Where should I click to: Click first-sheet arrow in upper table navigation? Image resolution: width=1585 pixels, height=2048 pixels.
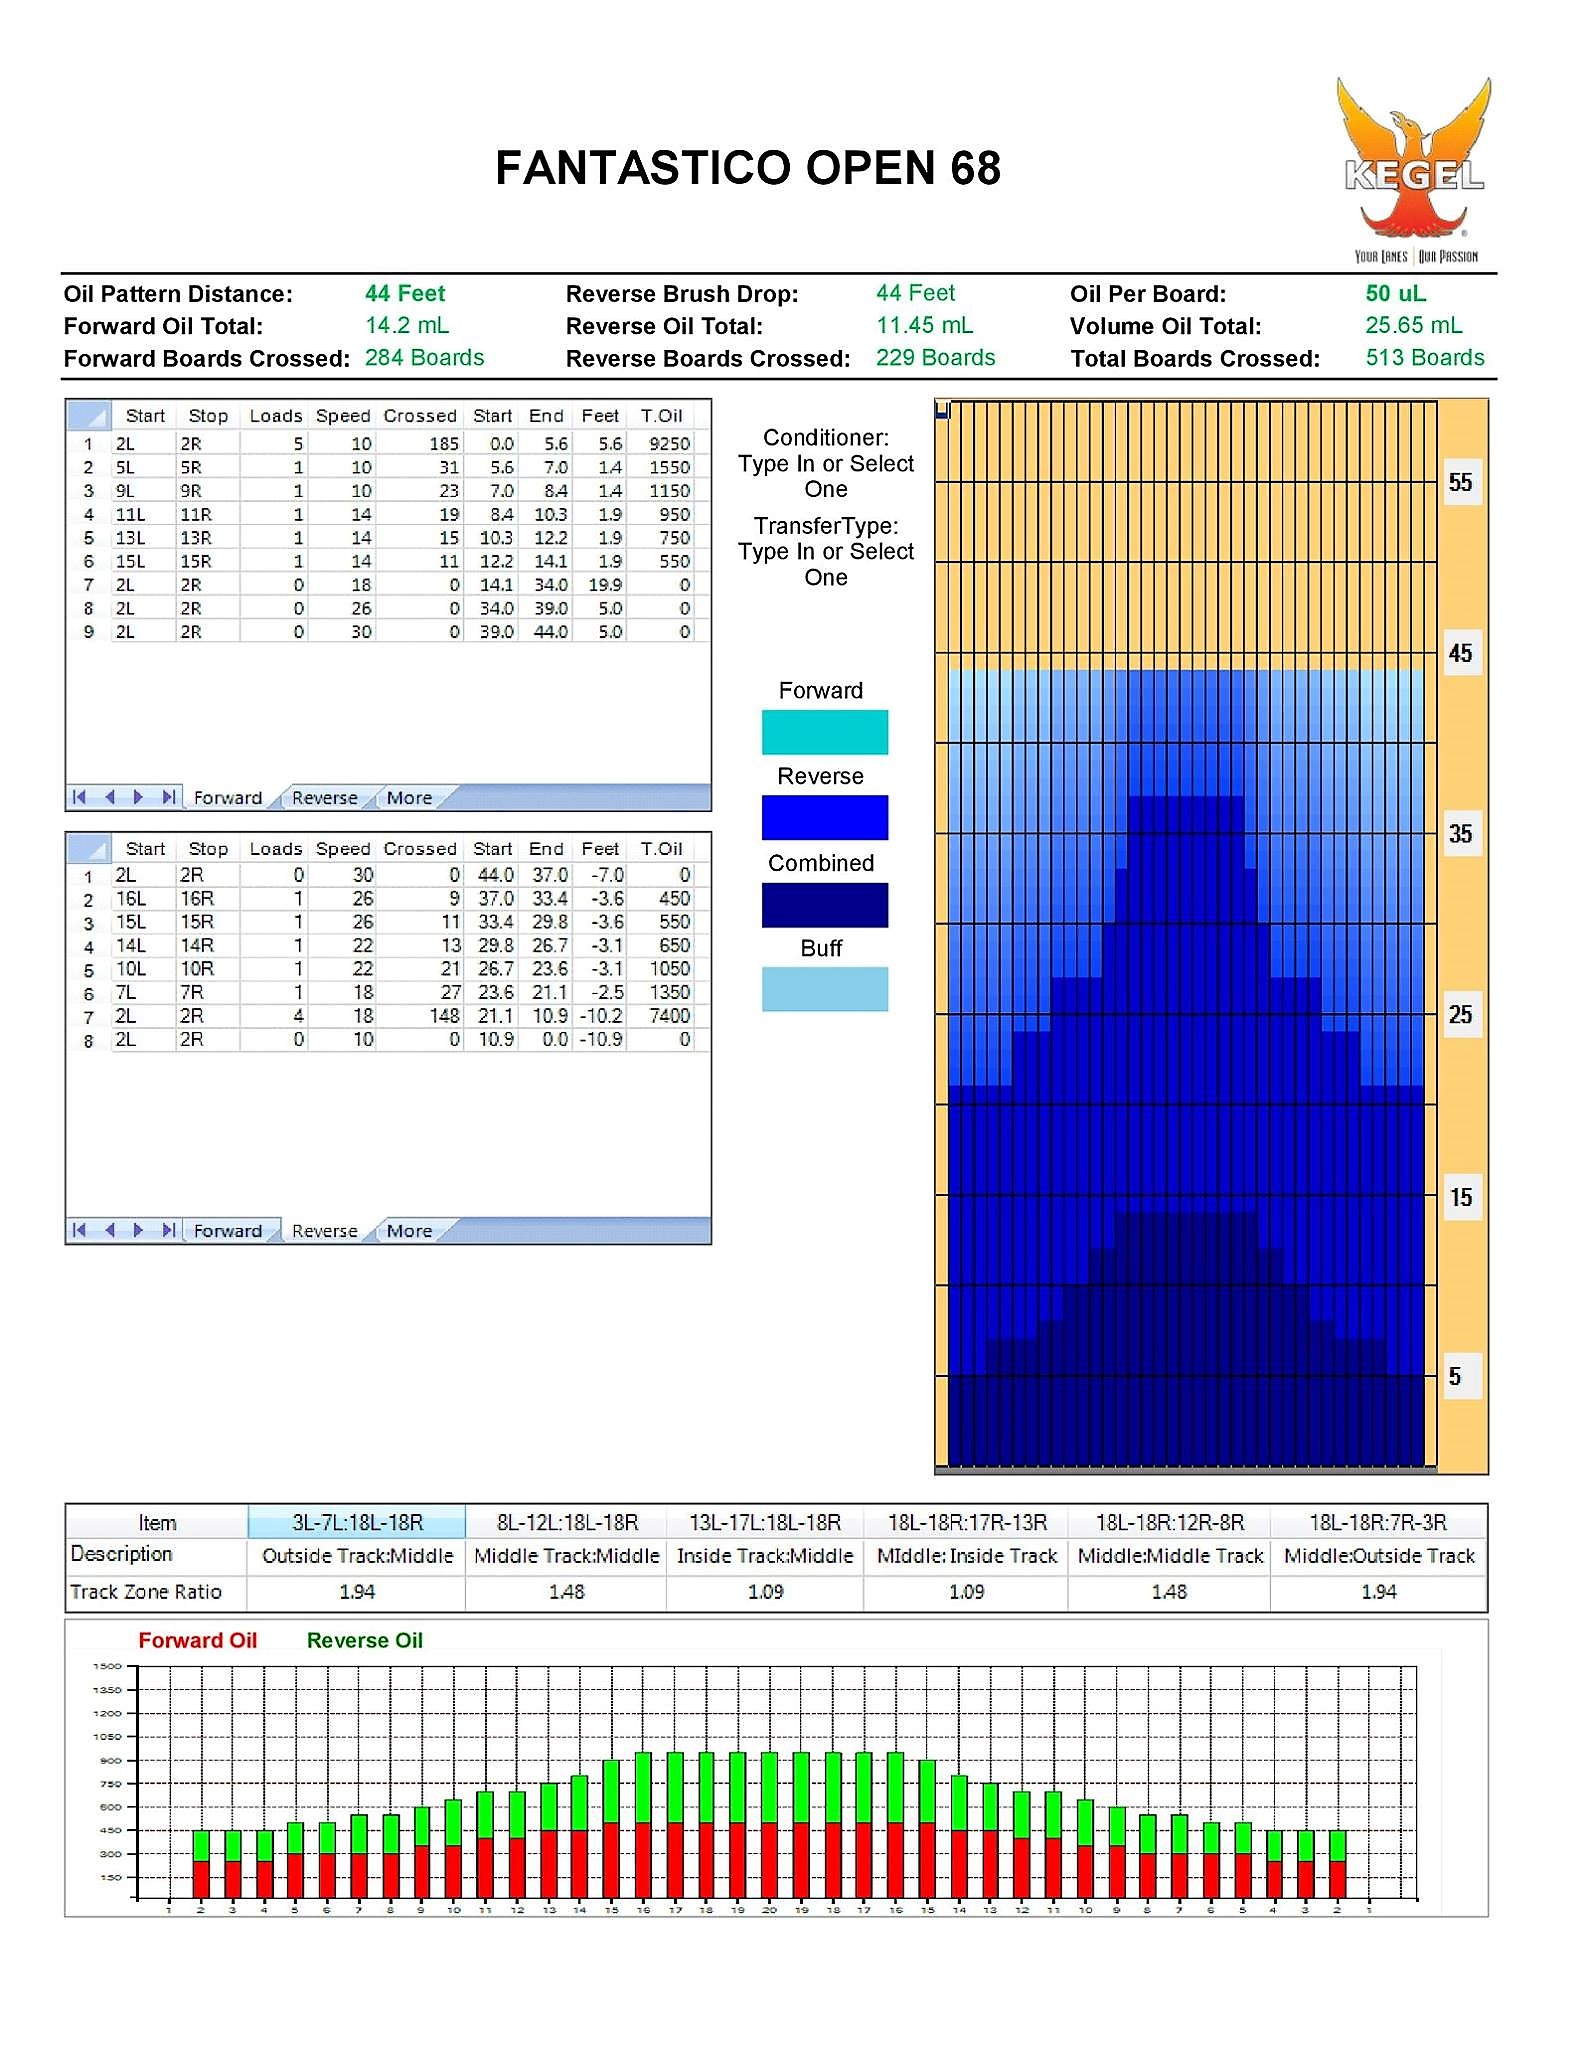point(80,797)
